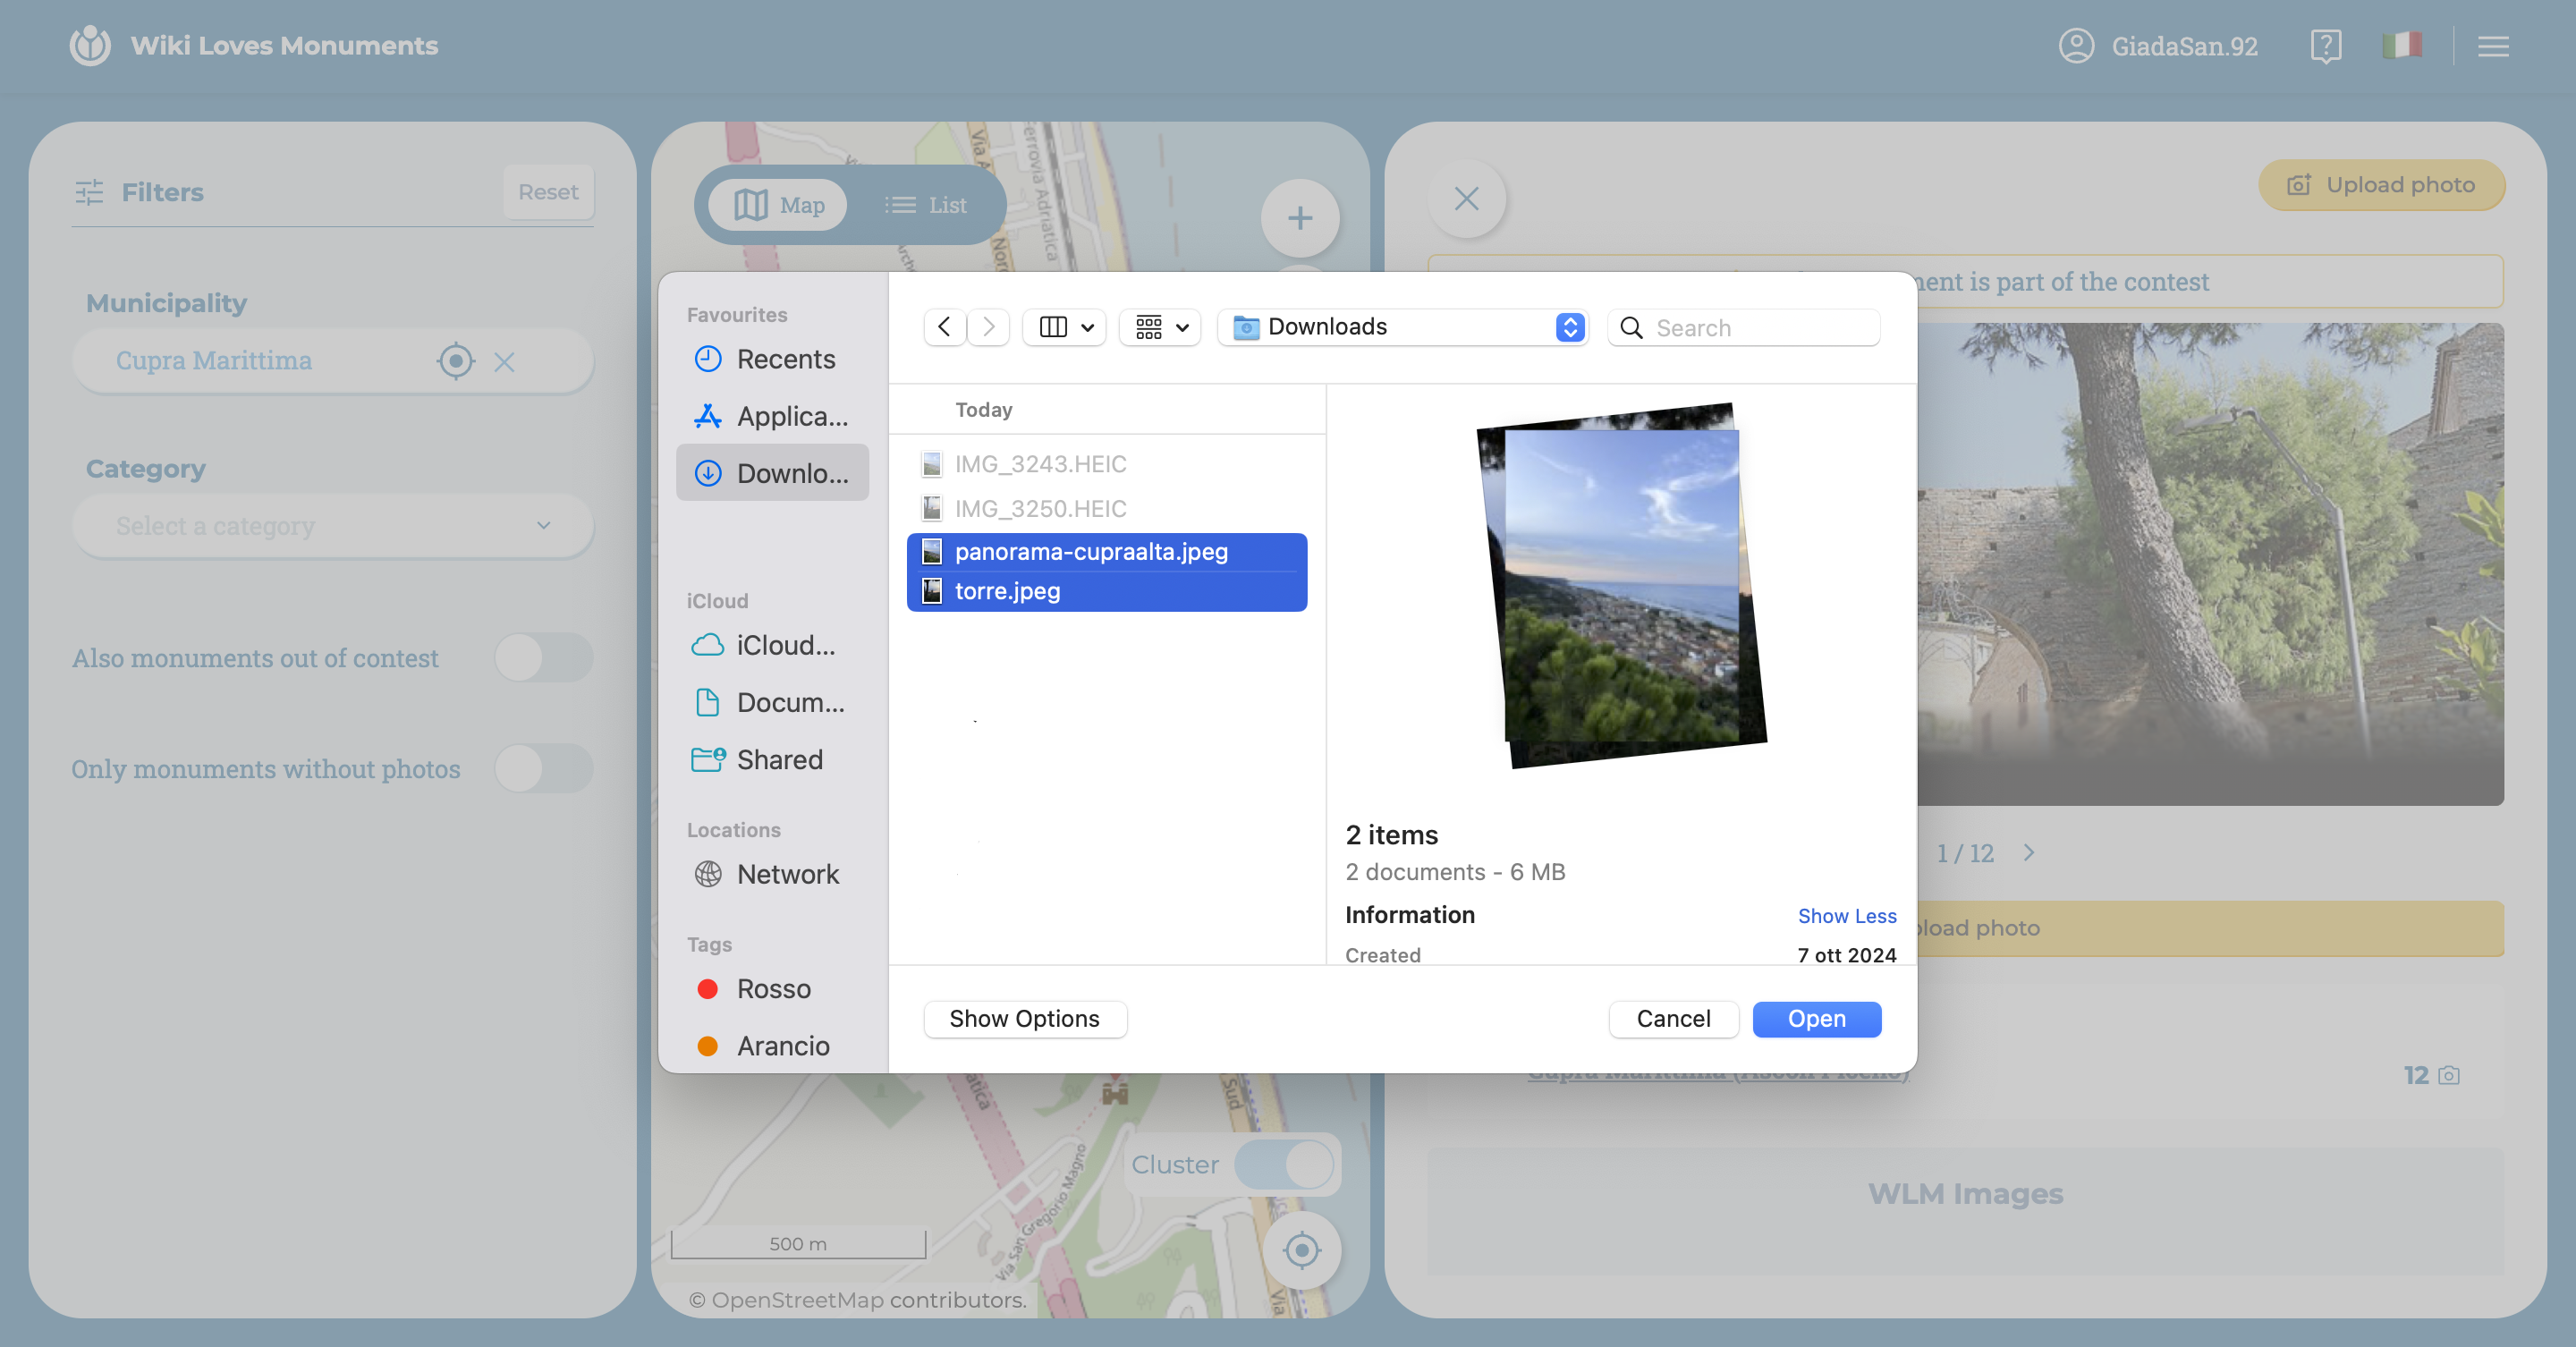Select Recents in the sidebar
Viewport: 2576px width, 1347px height.
tap(785, 359)
